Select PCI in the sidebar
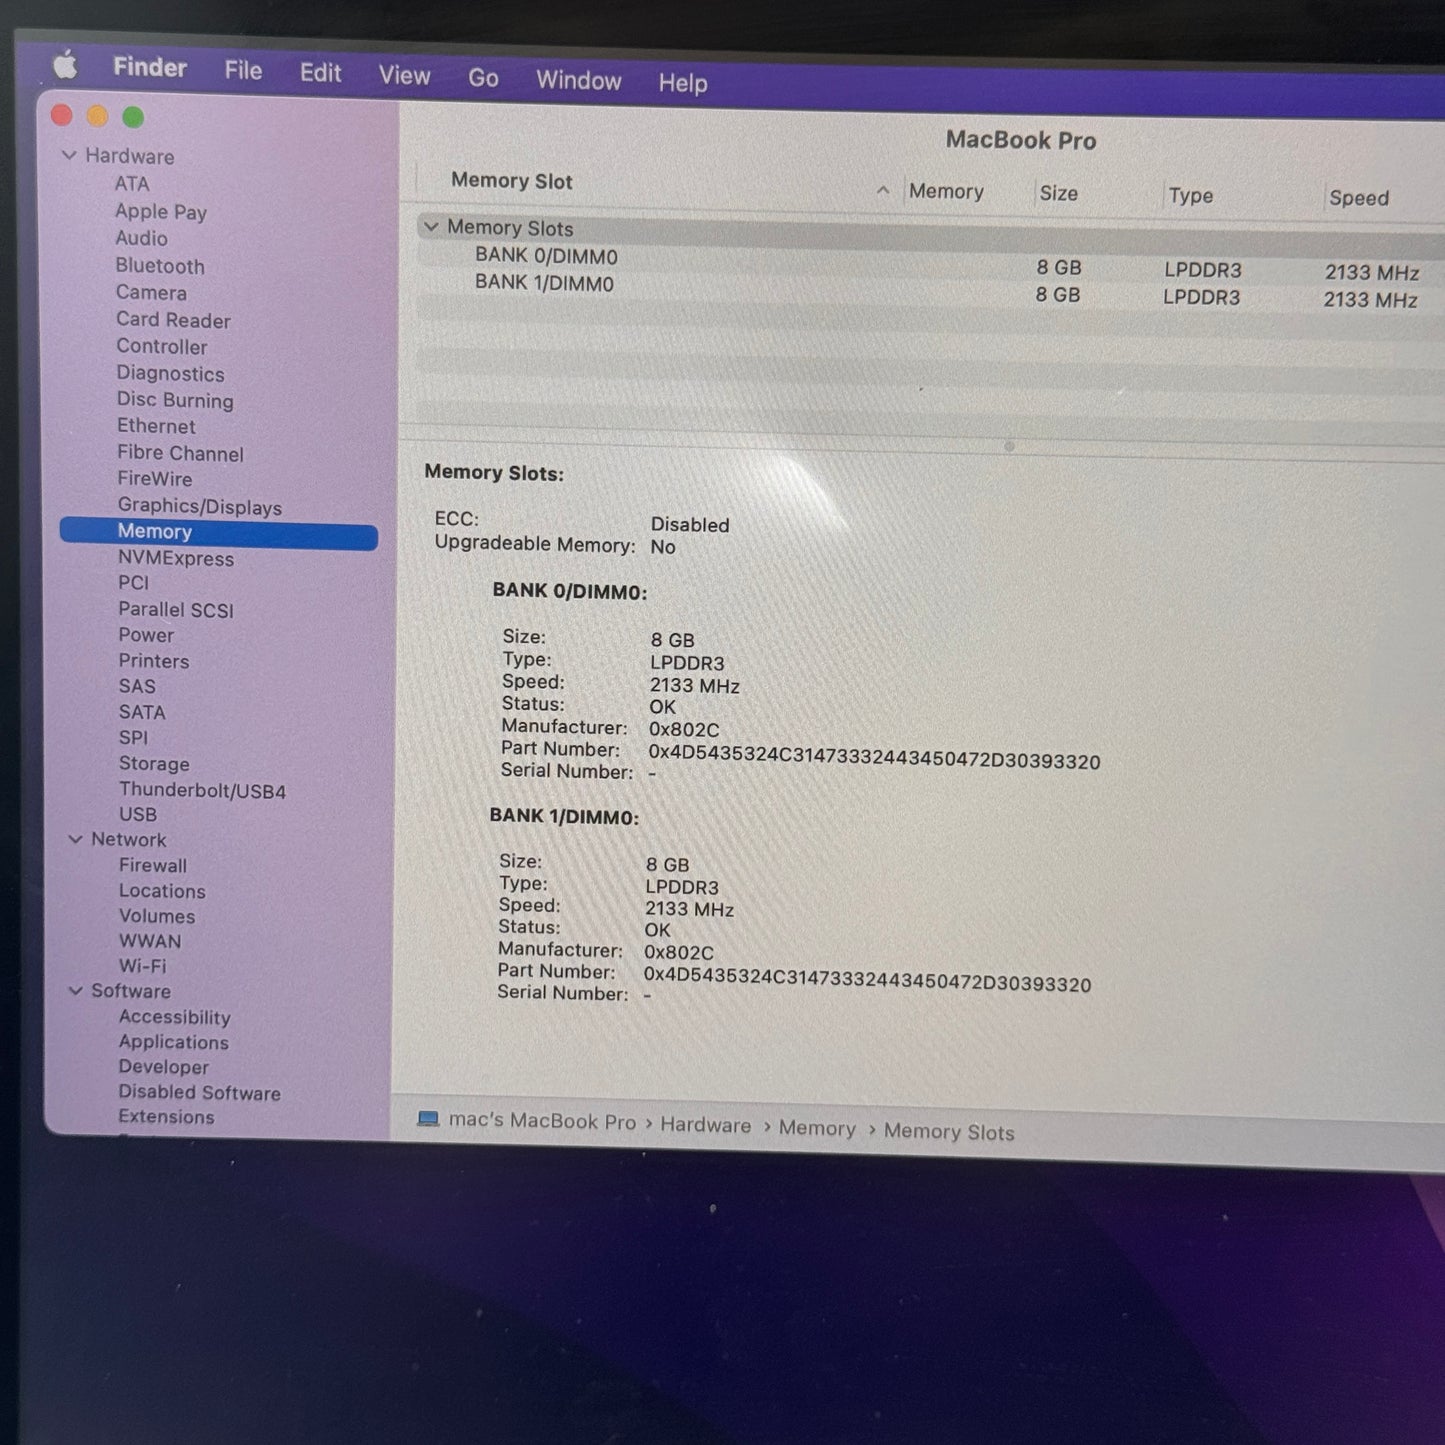Image resolution: width=1445 pixels, height=1445 pixels. click(x=133, y=583)
